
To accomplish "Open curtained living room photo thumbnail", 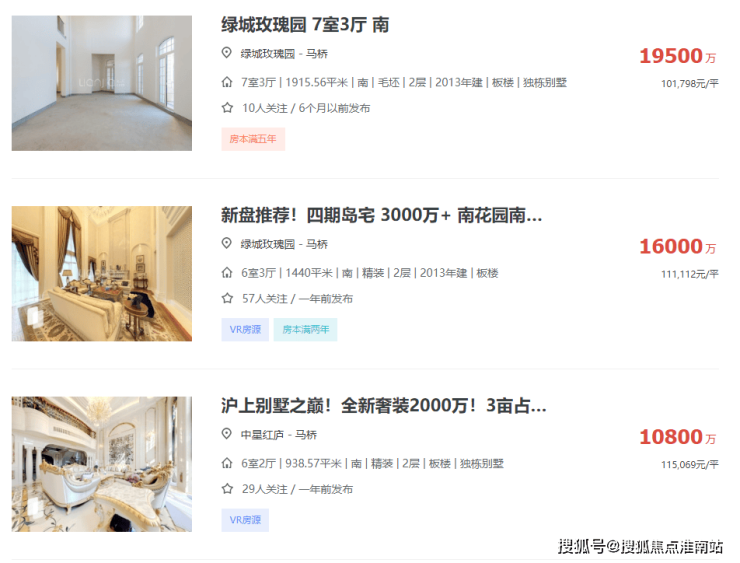I will (x=102, y=274).
